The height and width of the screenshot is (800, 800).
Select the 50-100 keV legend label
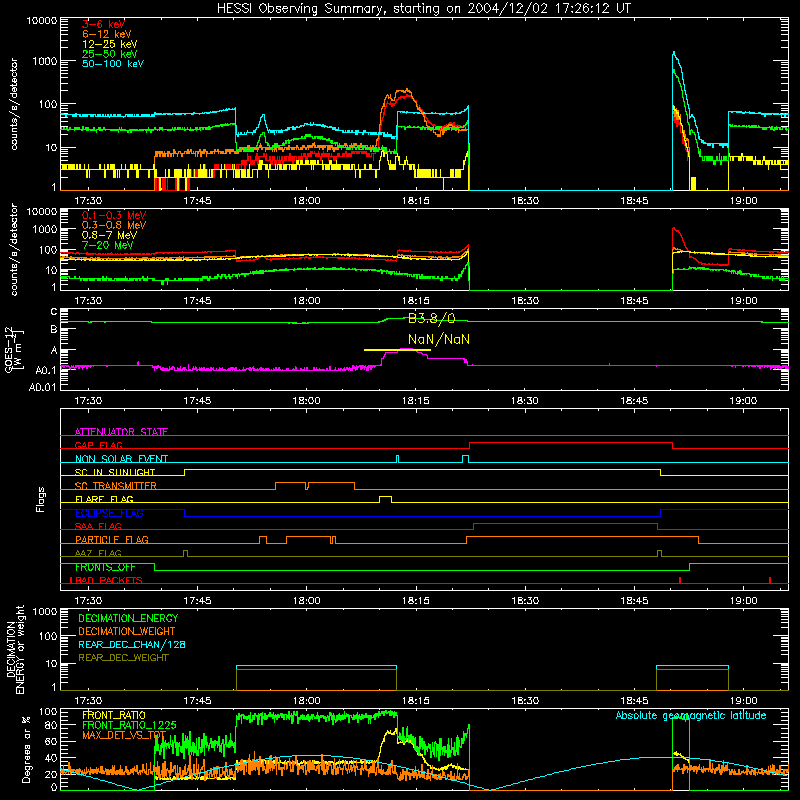[113, 64]
